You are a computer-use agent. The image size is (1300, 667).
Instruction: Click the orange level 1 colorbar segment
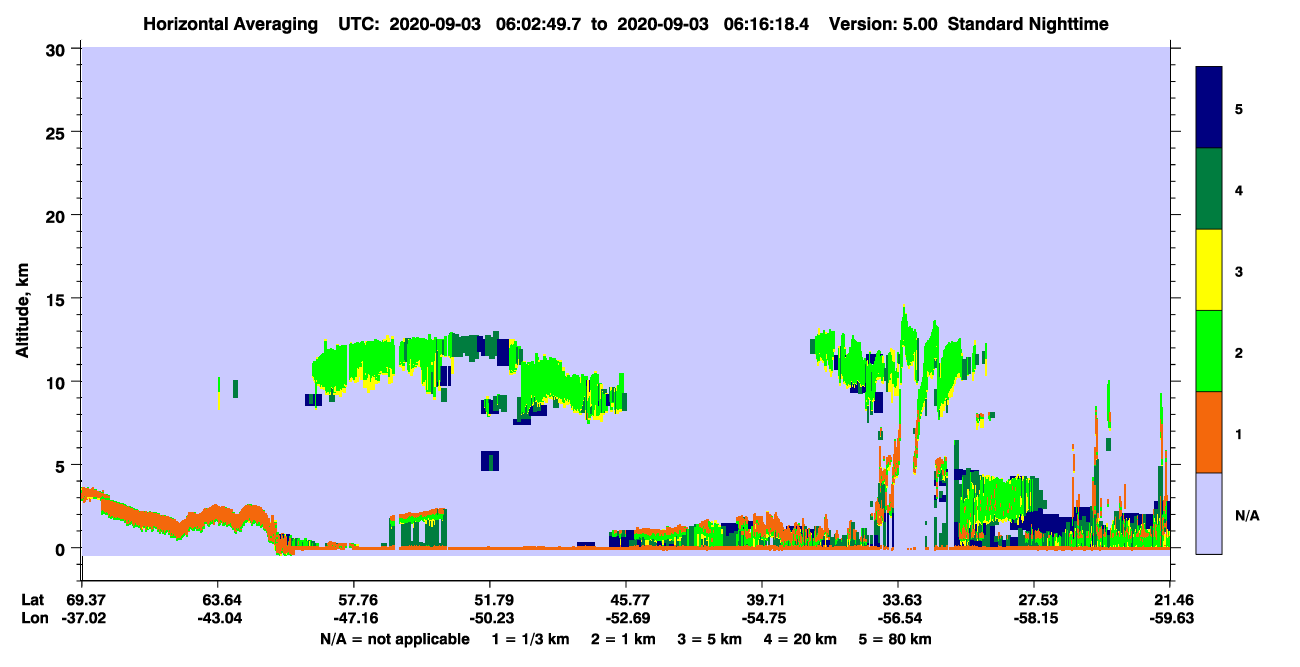point(1209,432)
